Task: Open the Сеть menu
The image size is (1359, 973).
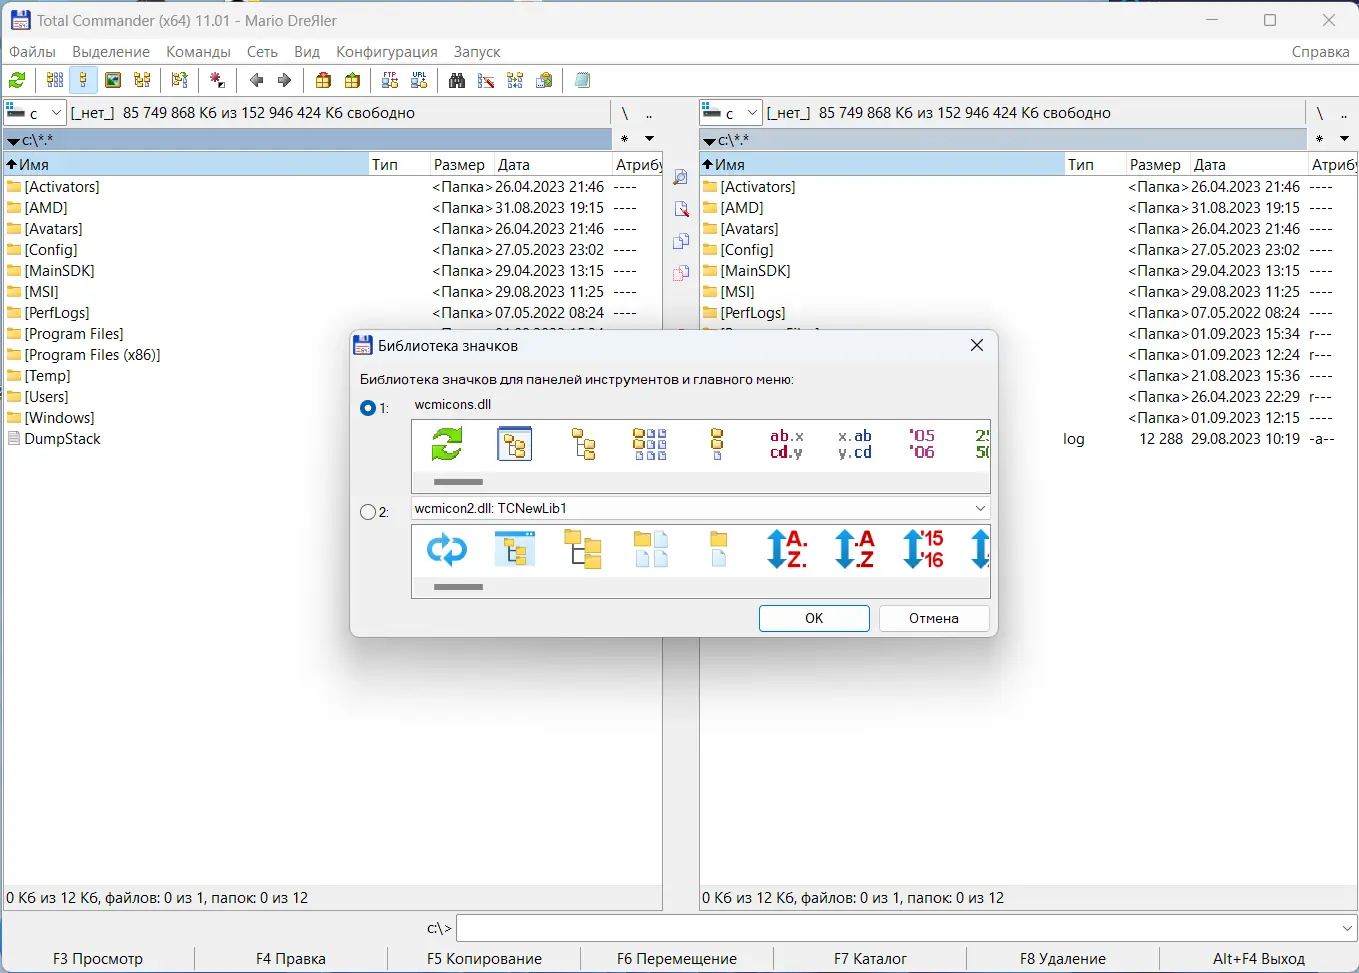Action: [x=262, y=52]
